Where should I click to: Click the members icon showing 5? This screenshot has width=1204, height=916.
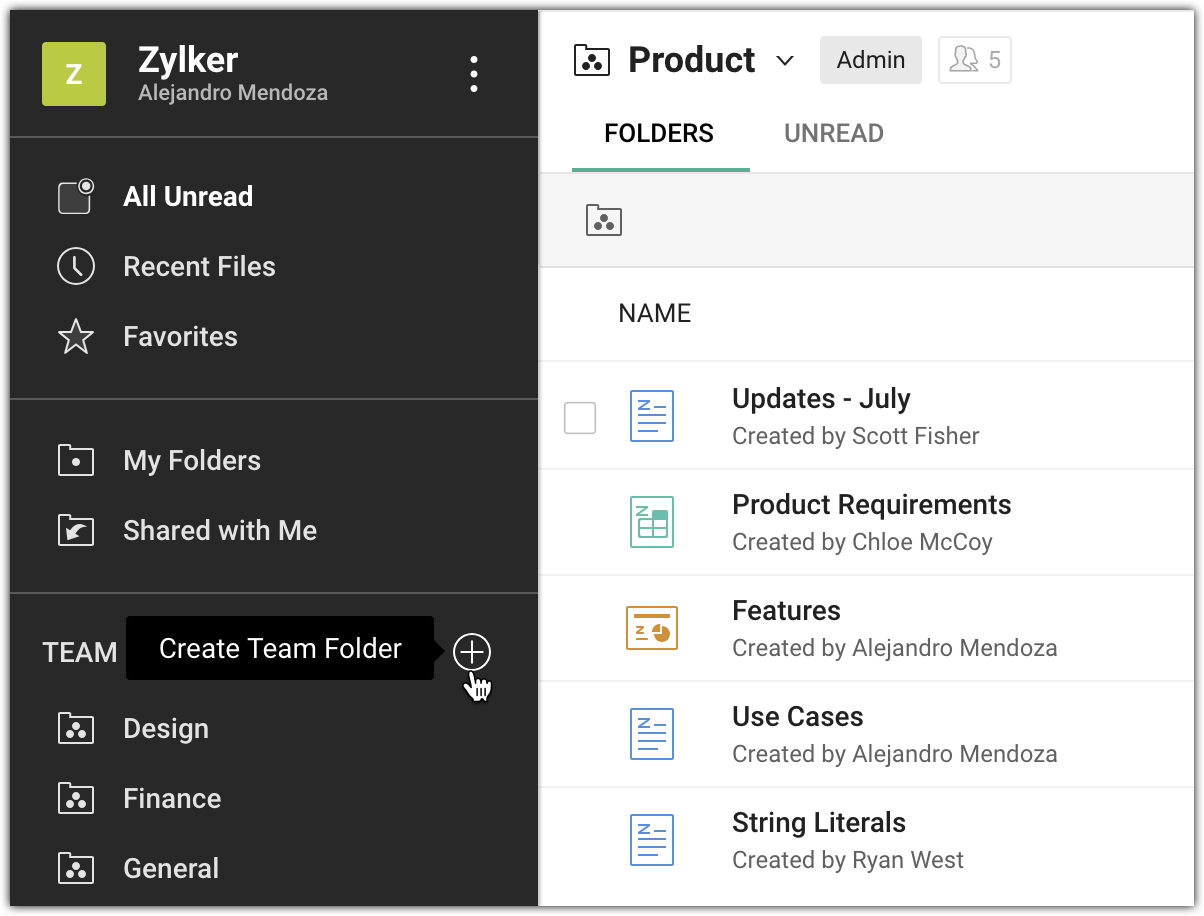[x=974, y=61]
